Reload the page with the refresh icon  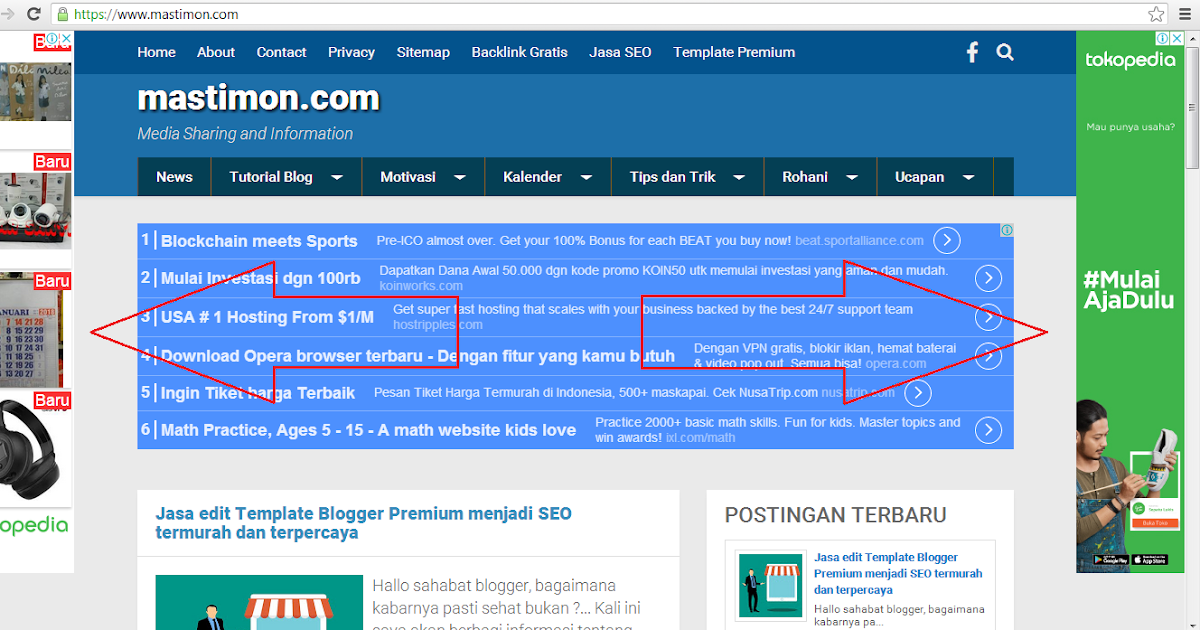pyautogui.click(x=34, y=14)
